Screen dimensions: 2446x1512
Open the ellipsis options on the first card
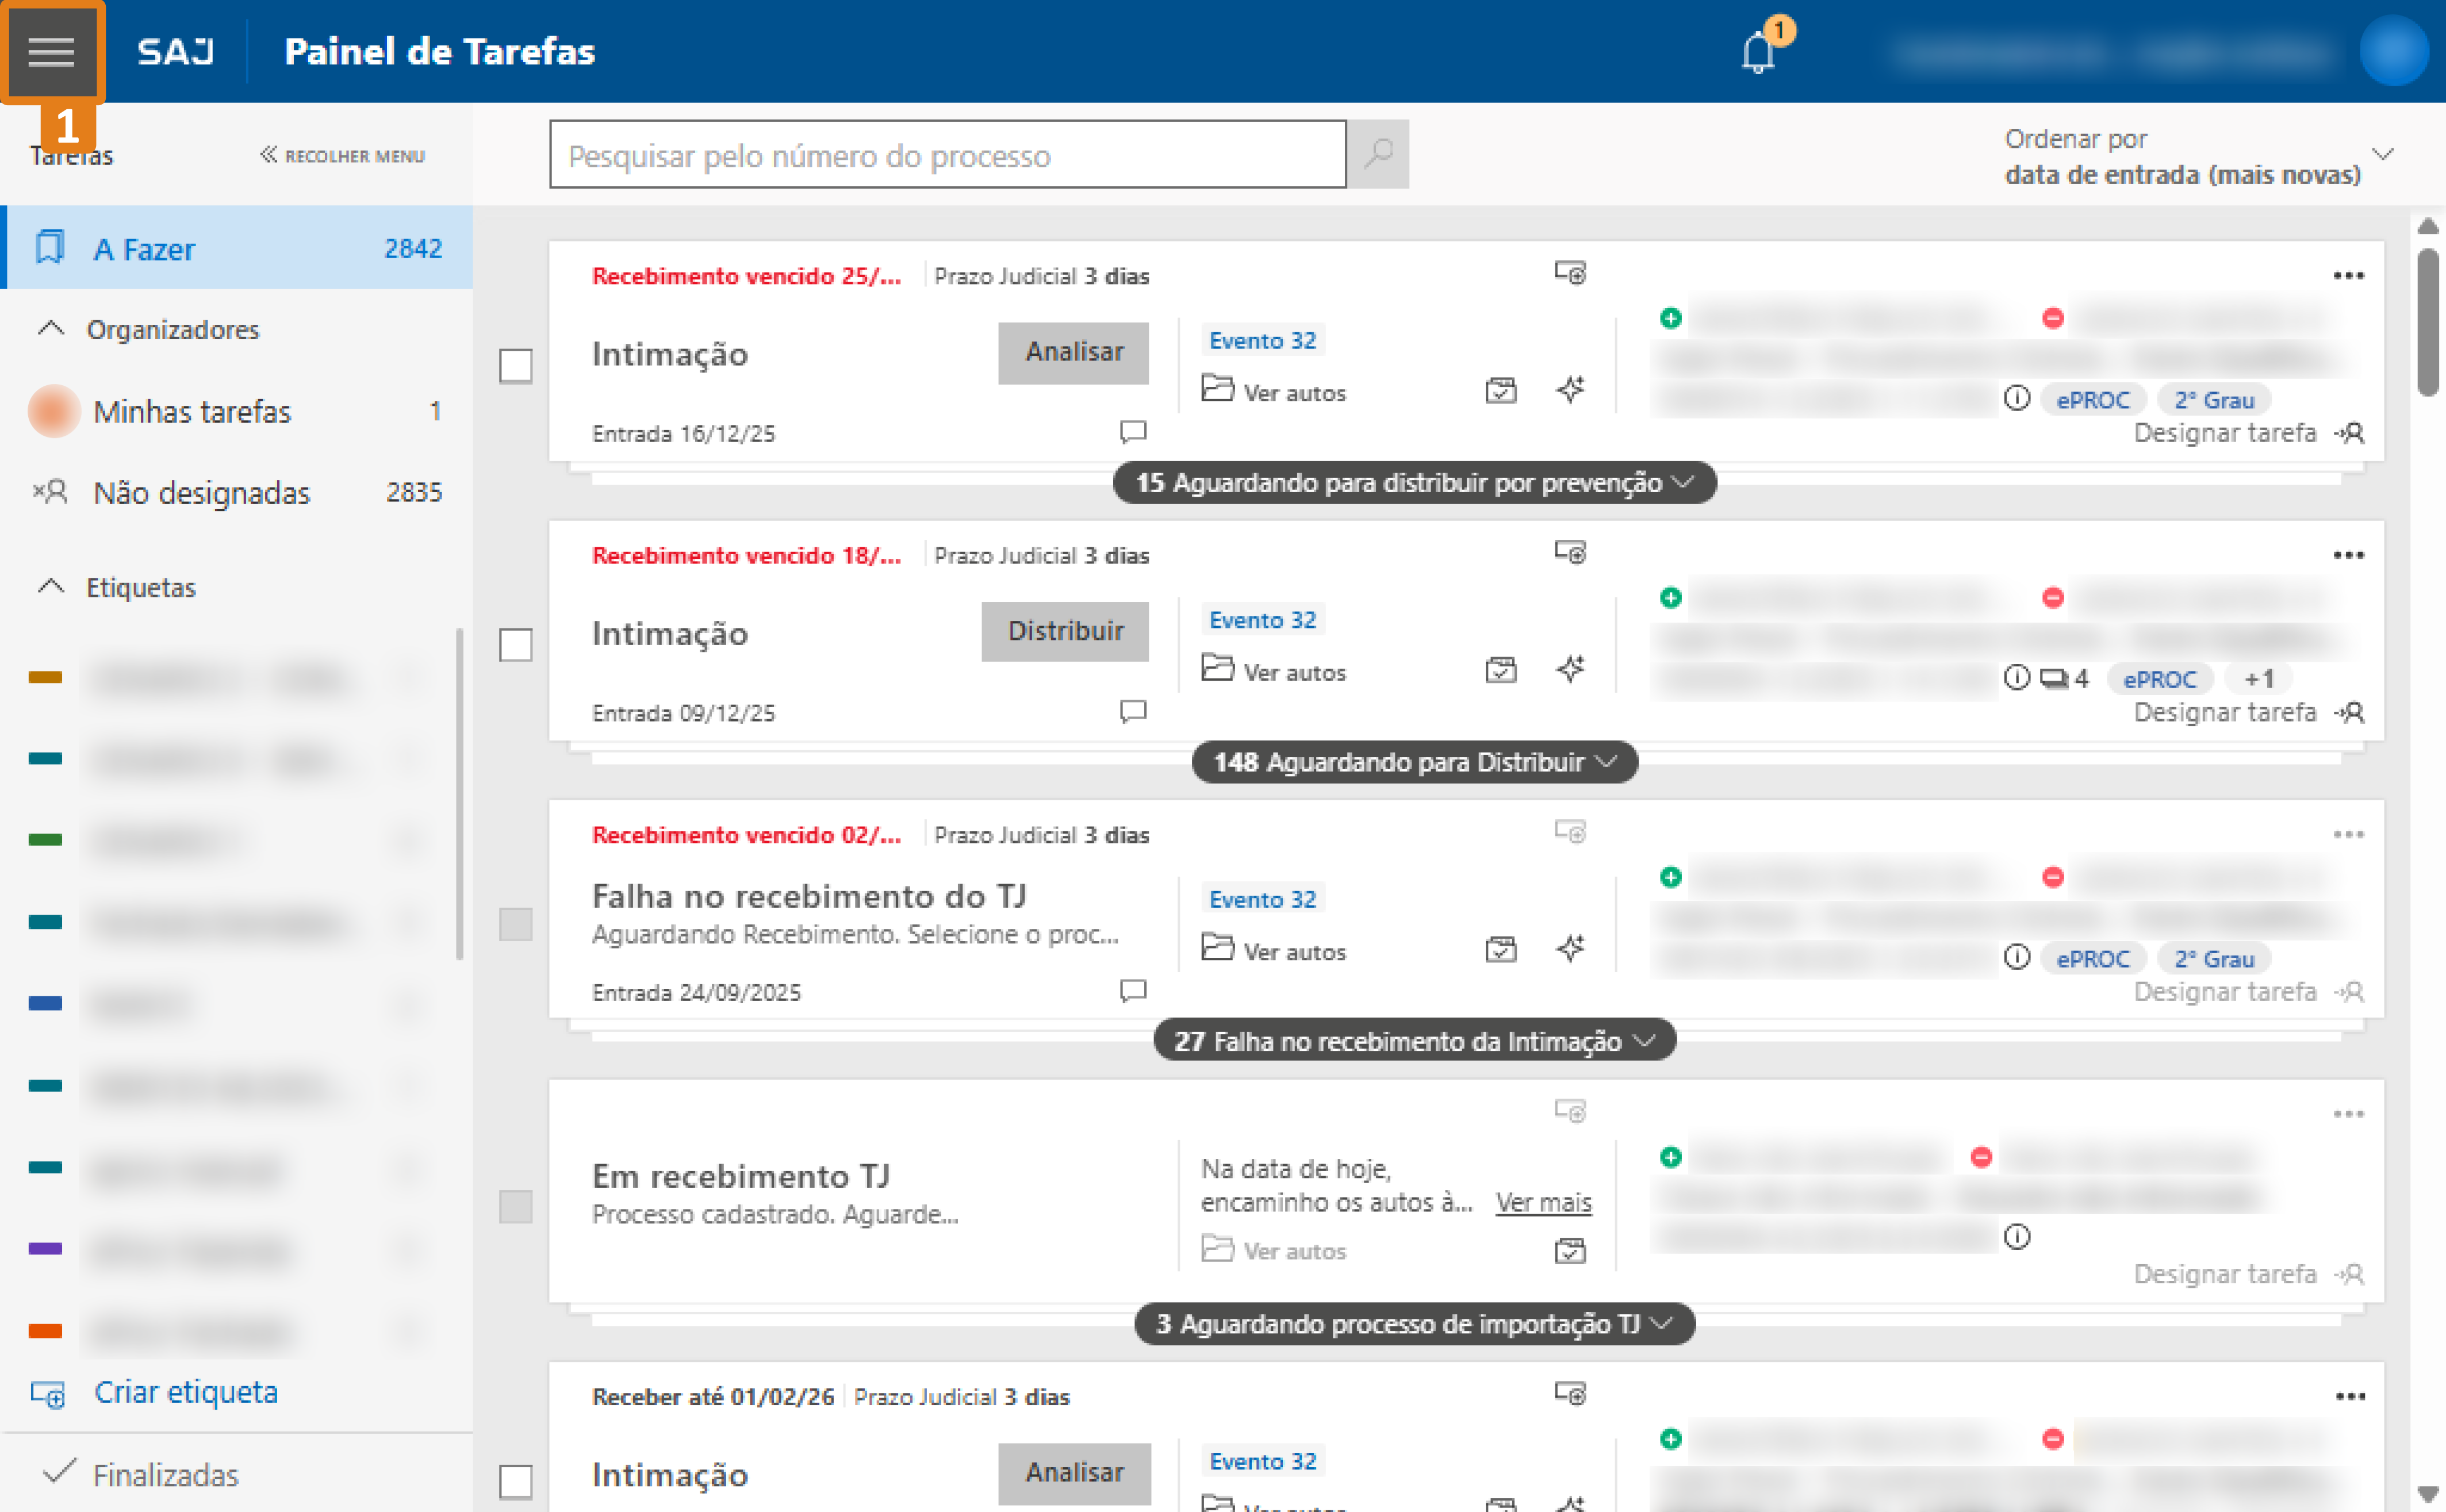pos(2349,276)
